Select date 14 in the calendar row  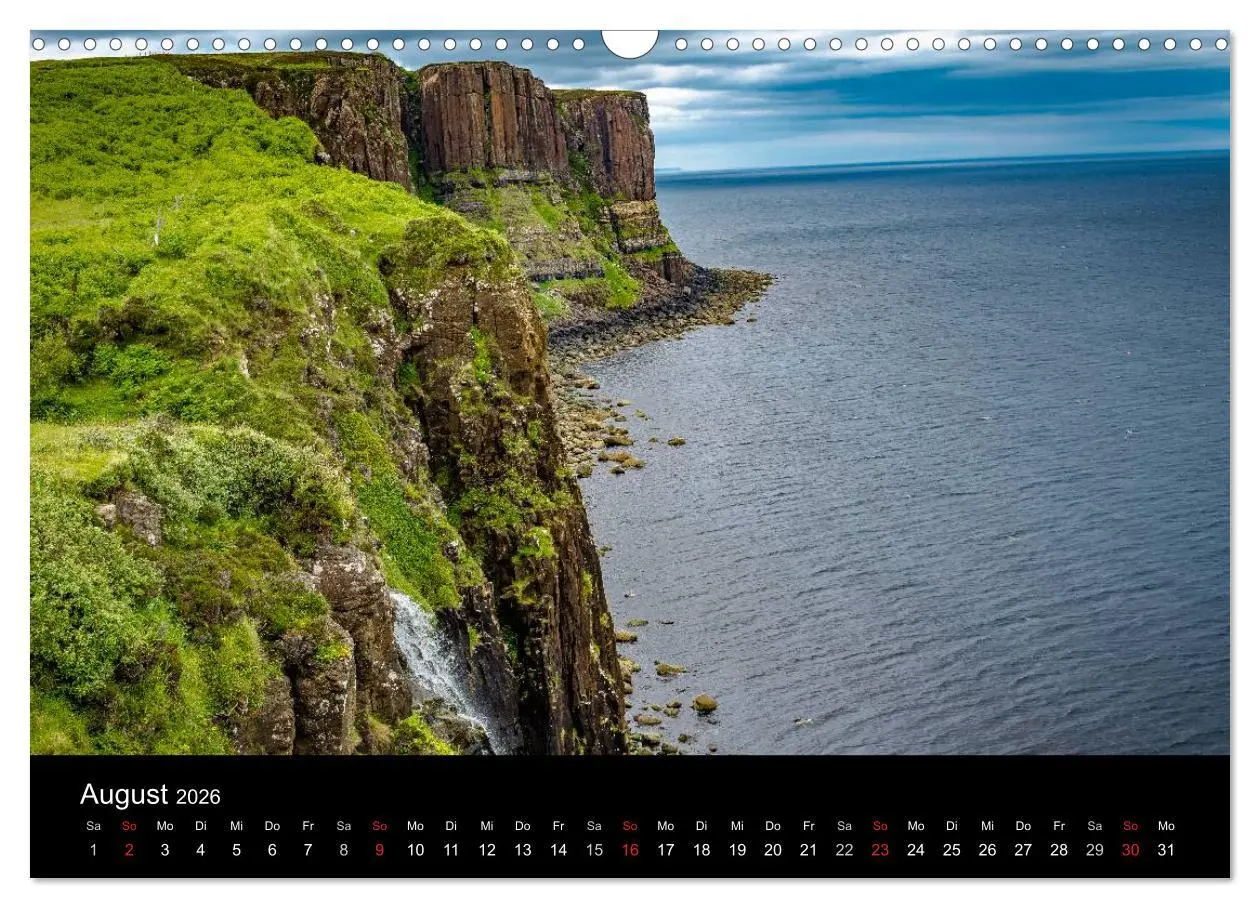pos(558,850)
